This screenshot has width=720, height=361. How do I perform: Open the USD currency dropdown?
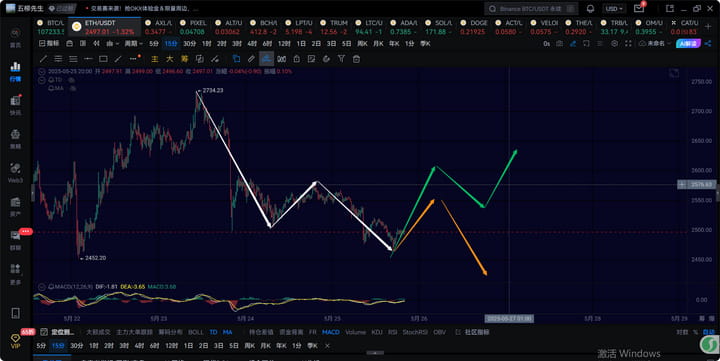(614, 9)
